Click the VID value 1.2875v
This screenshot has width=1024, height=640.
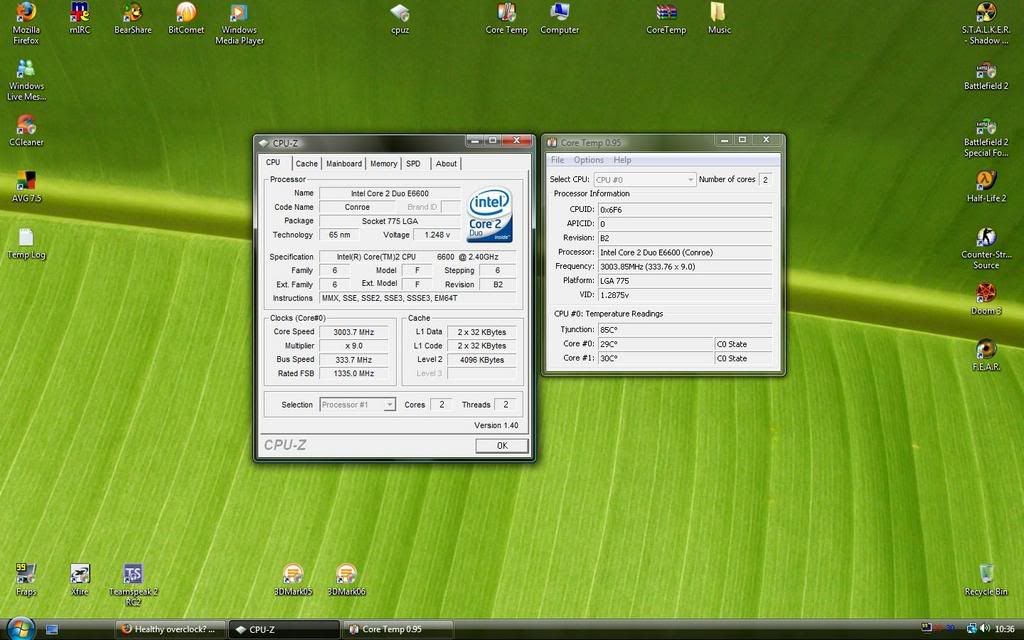tap(684, 295)
